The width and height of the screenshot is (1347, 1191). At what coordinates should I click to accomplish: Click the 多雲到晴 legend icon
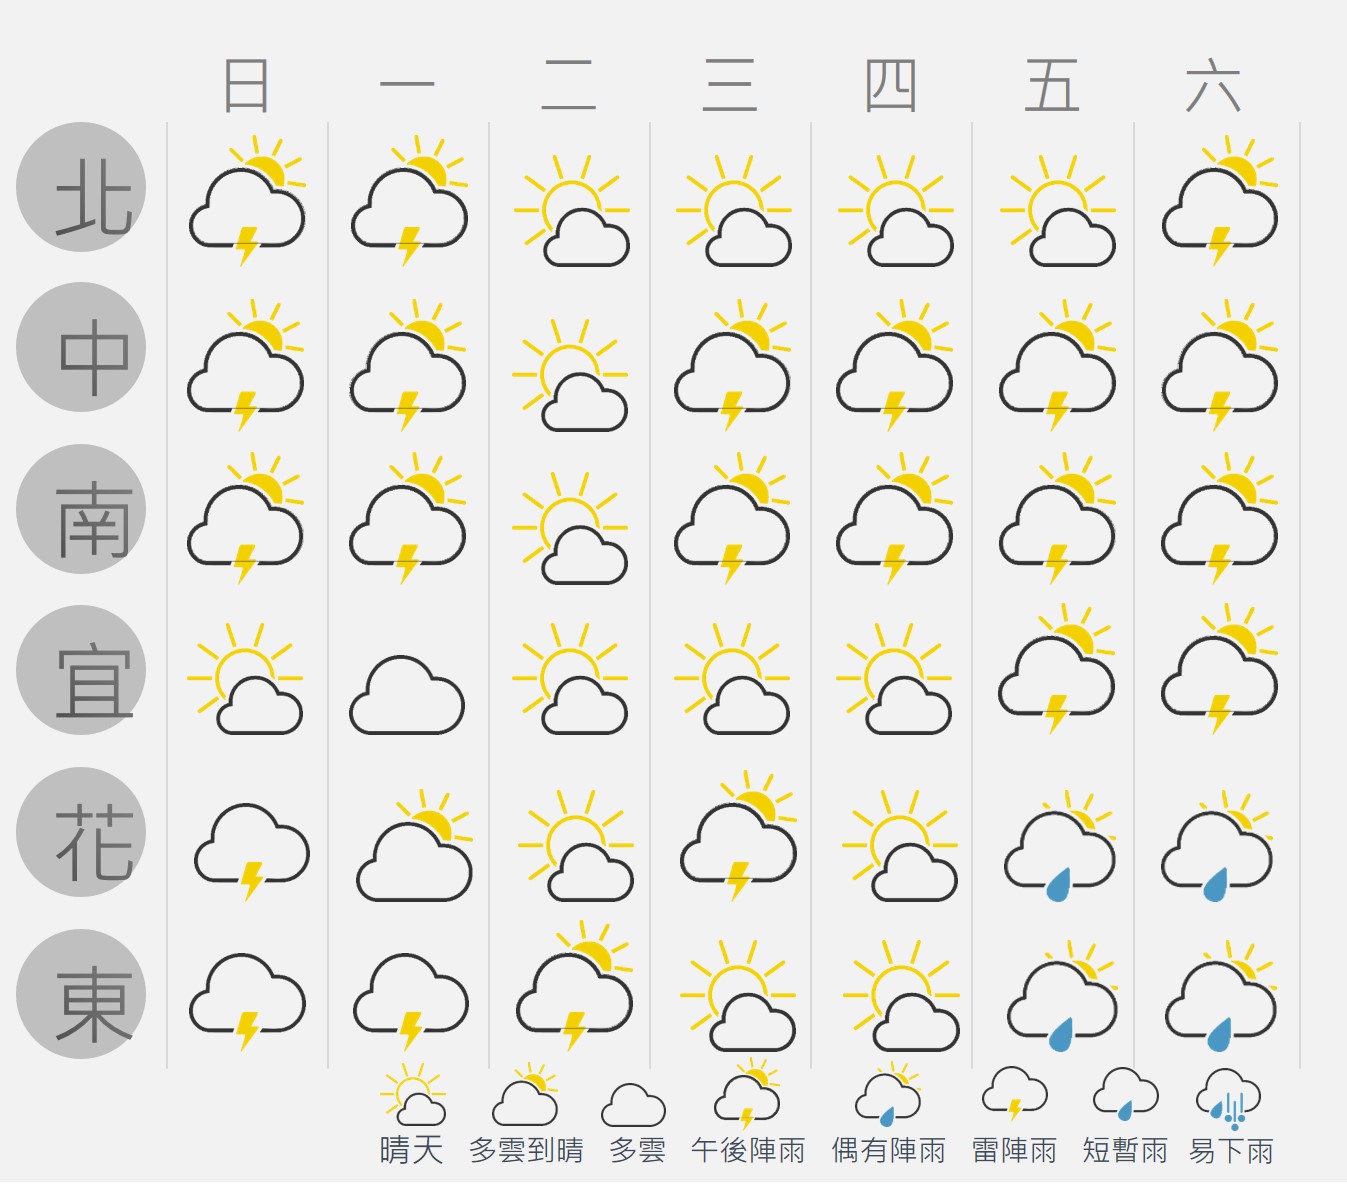tap(525, 1095)
